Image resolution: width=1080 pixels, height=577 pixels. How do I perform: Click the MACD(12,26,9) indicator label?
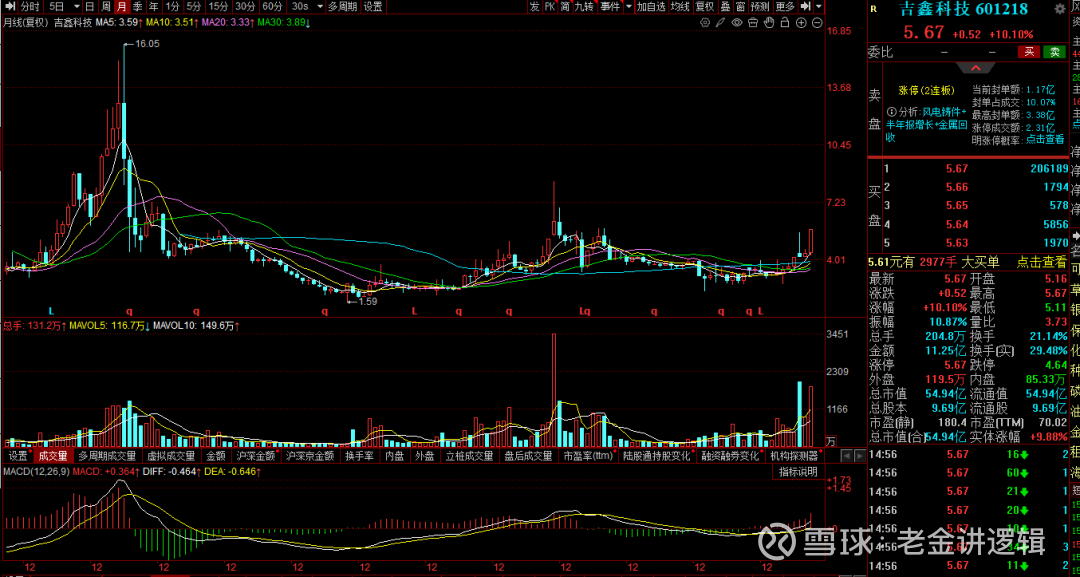pyautogui.click(x=35, y=472)
